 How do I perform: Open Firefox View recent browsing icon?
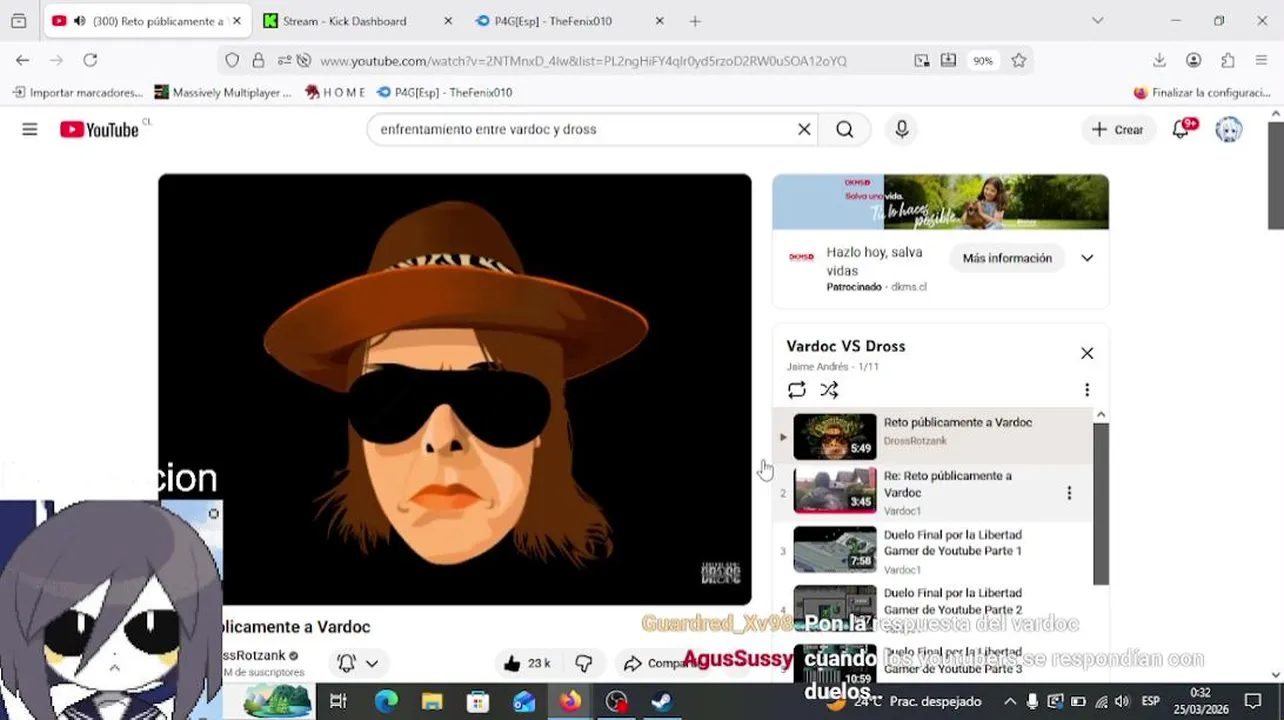(x=18, y=21)
